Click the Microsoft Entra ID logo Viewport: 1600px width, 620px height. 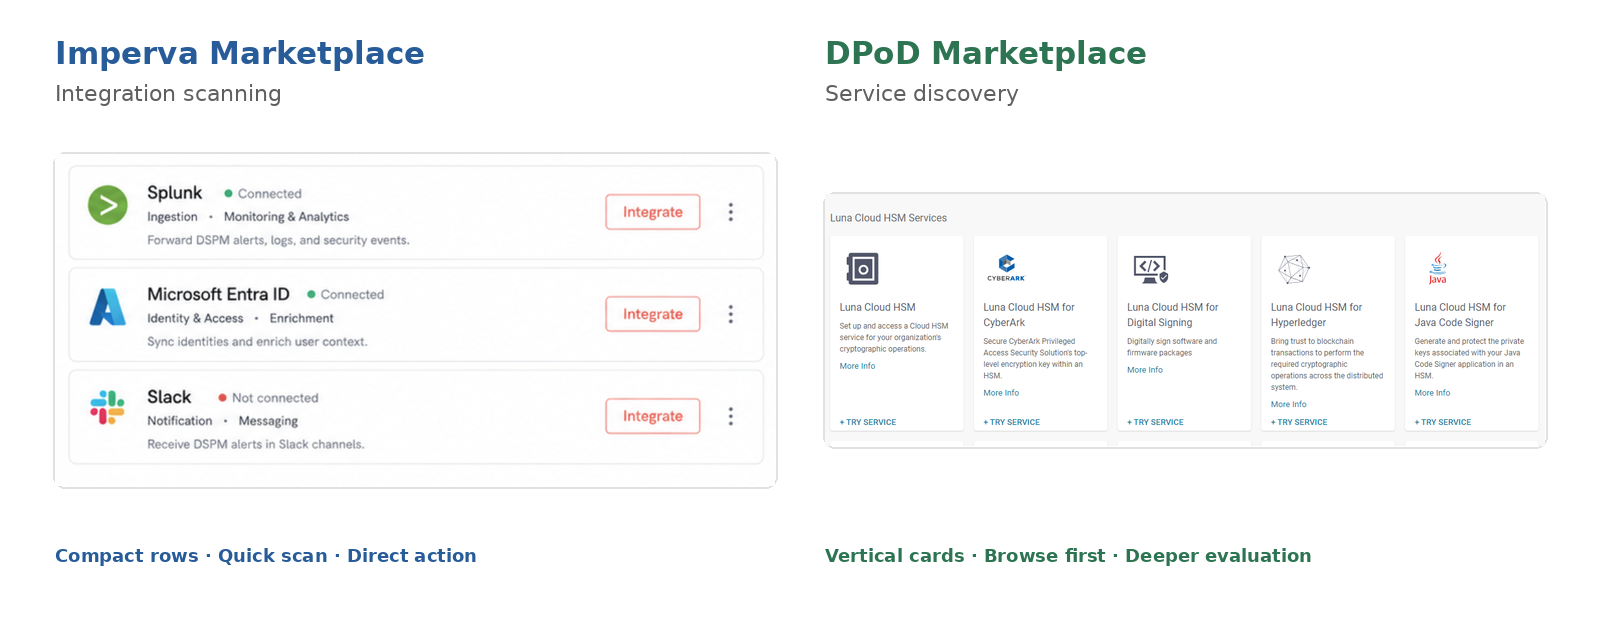108,307
